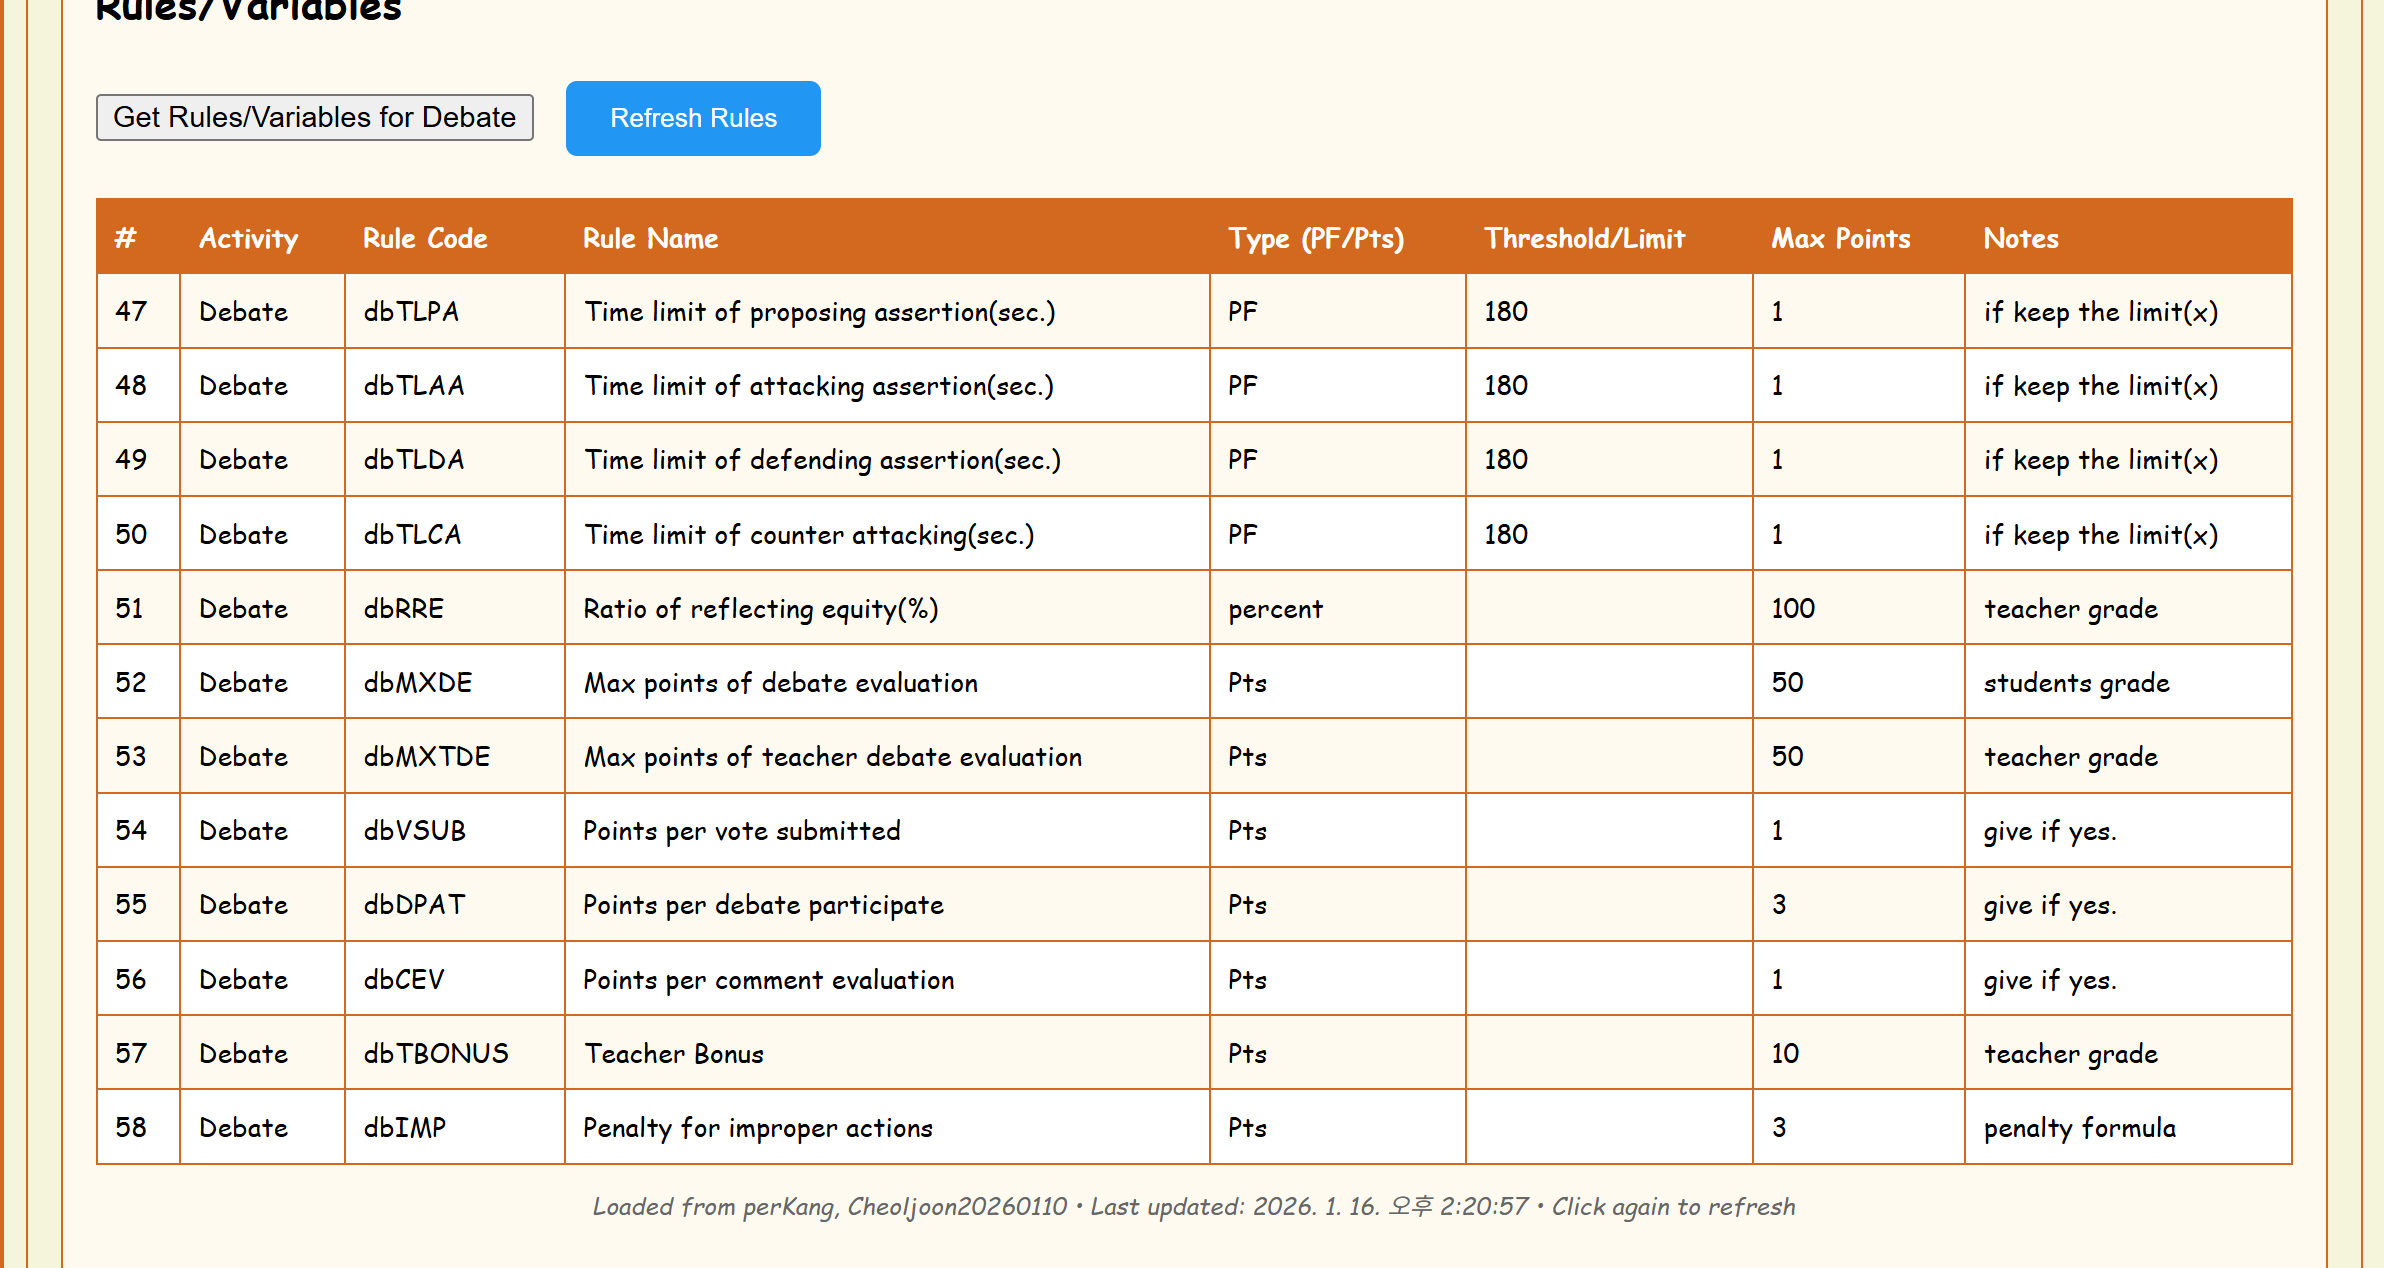Click the Type (PF/Pts) column header
Viewport: 2384px width, 1268px height.
[x=1316, y=238]
